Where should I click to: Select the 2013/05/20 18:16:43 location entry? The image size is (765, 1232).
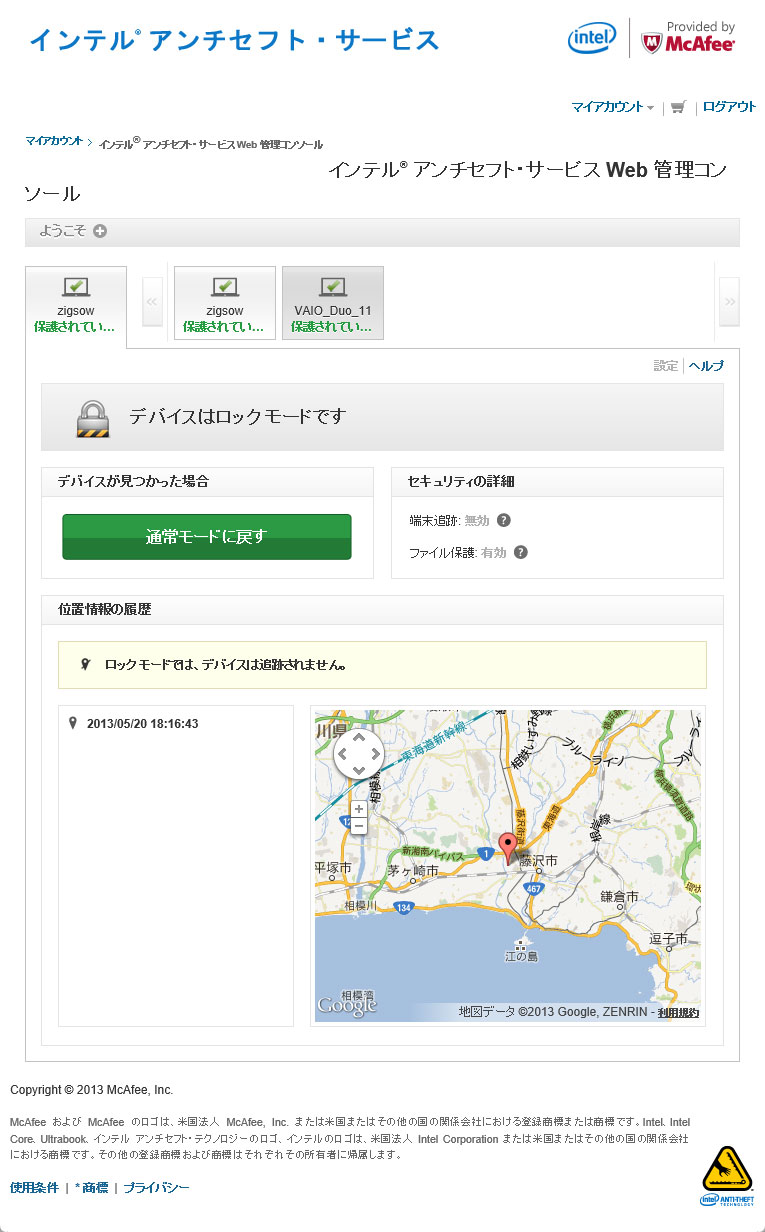pyautogui.click(x=142, y=724)
